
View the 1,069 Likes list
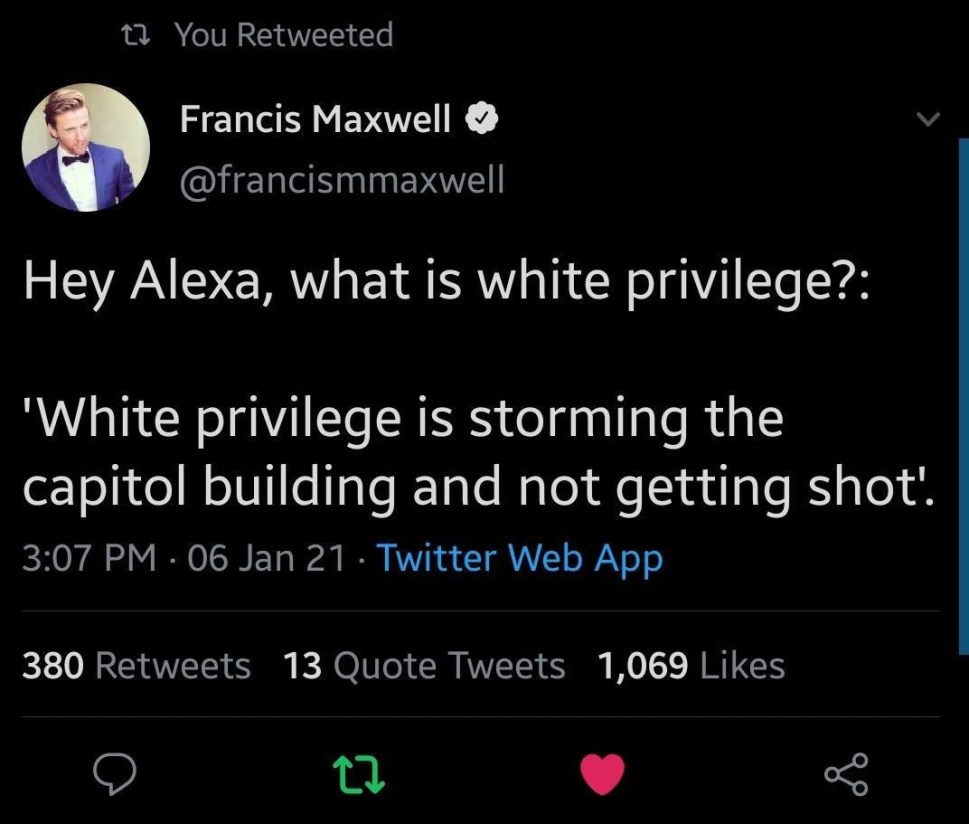click(x=691, y=665)
